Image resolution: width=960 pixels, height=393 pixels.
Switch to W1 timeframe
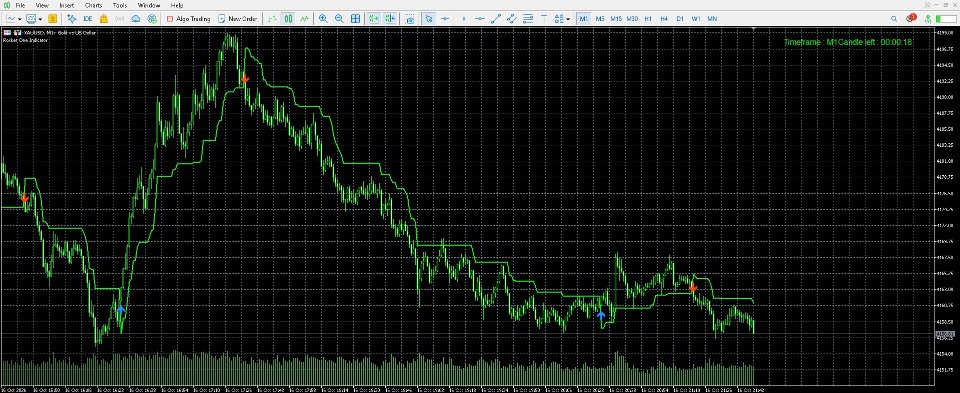tap(696, 18)
